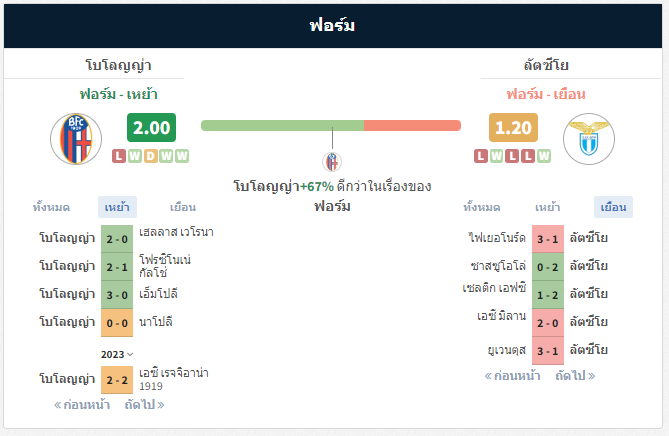
Task: Open the Feyenoord 3-1 Lazio score
Action: [548, 239]
